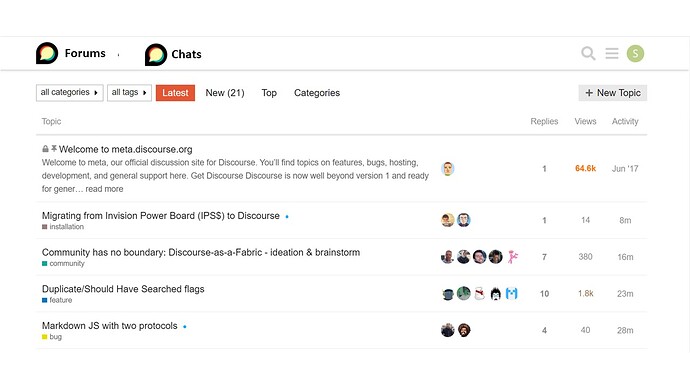Open the all tags dropdown

coord(129,93)
